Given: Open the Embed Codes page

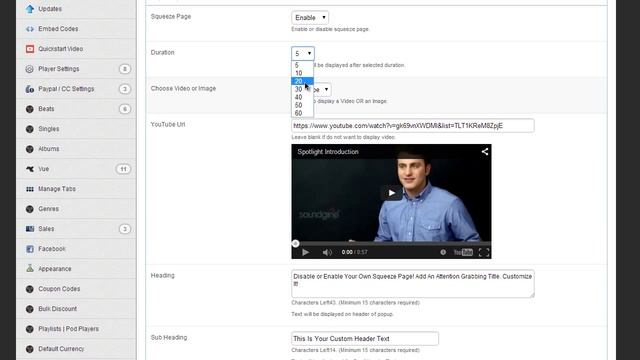Looking at the screenshot, I should click(58, 29).
